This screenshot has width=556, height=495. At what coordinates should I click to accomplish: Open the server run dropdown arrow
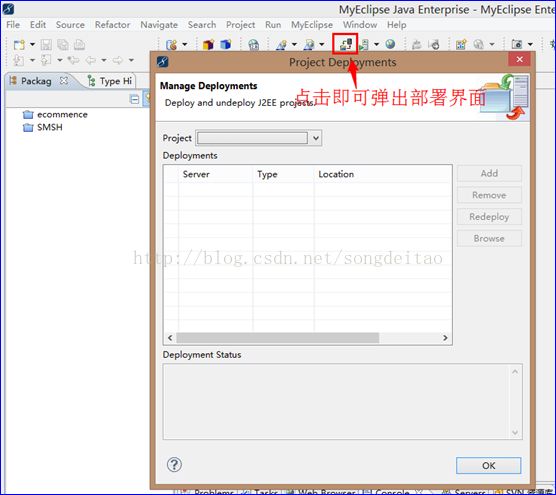pyautogui.click(x=376, y=45)
